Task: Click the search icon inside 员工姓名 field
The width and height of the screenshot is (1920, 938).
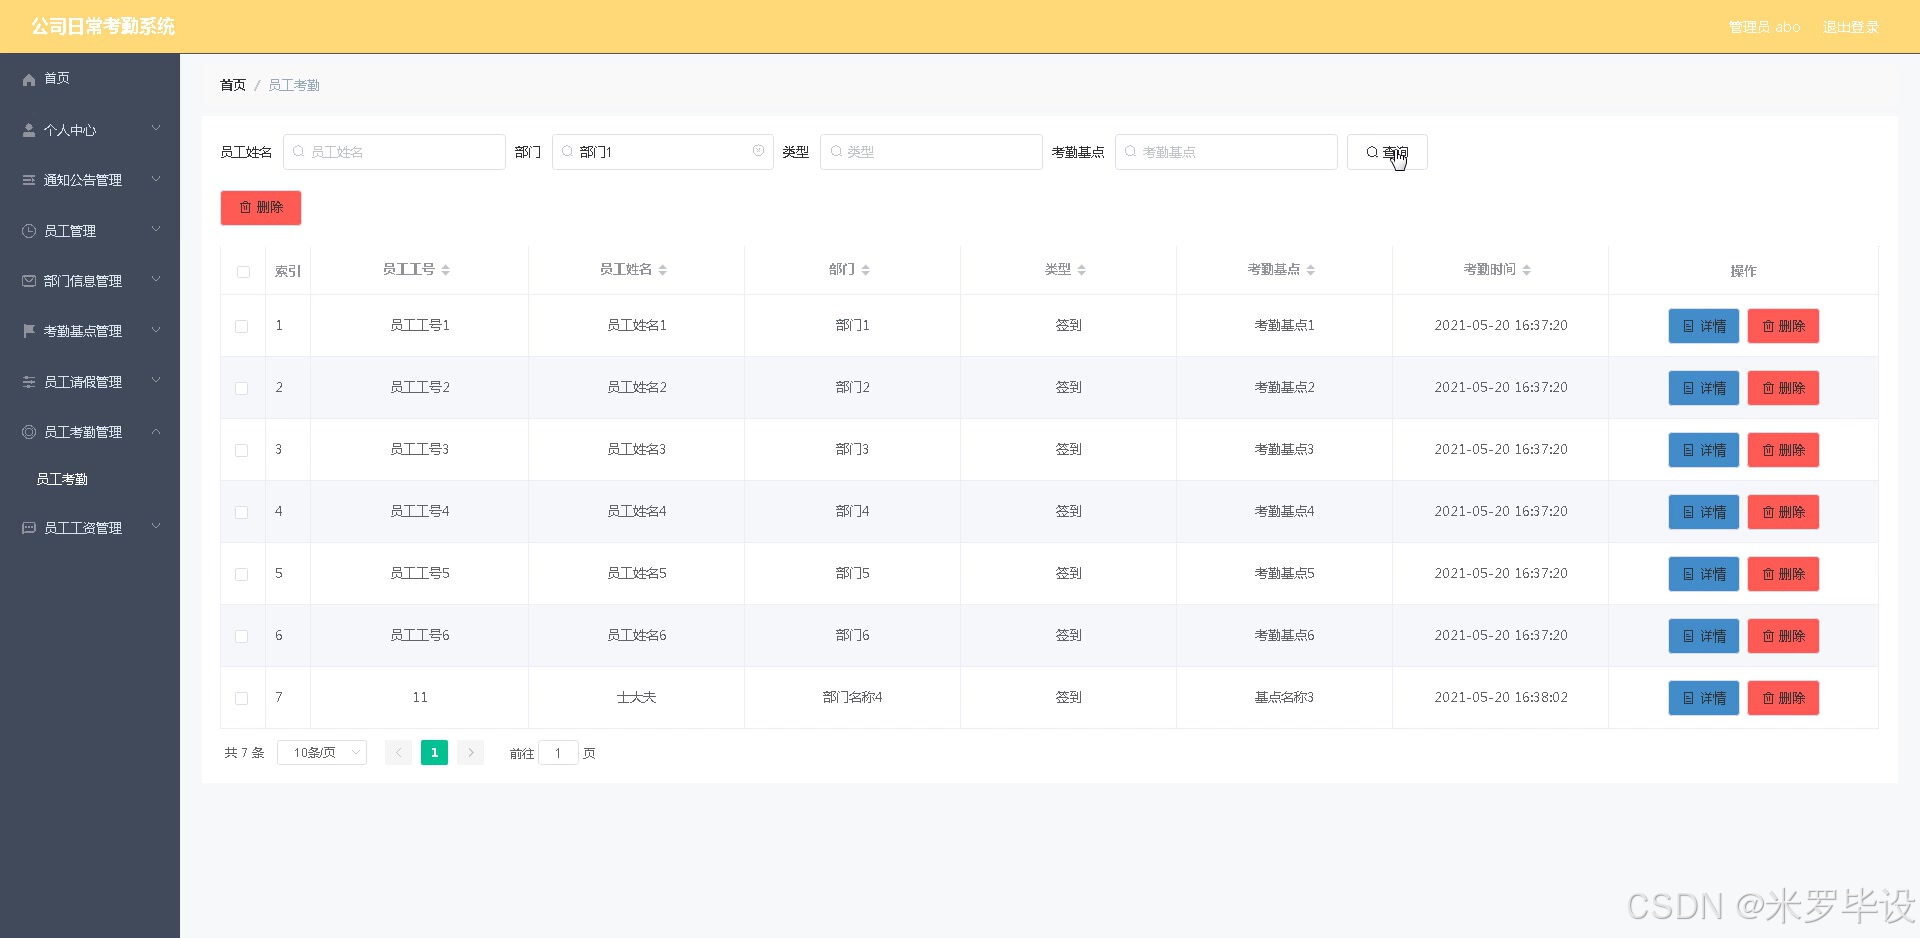Action: click(x=298, y=152)
